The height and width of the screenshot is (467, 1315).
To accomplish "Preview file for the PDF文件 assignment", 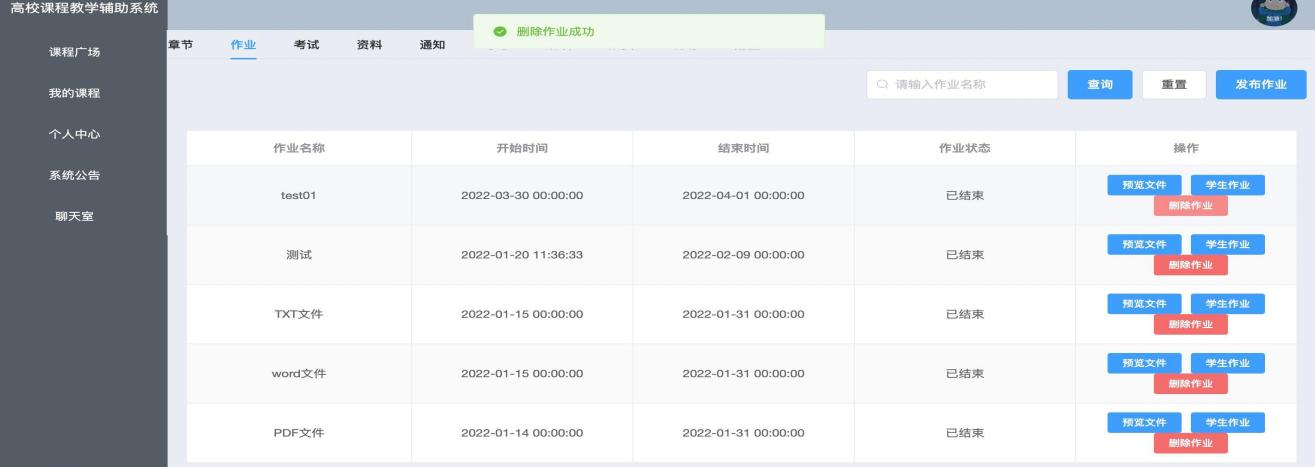I will (x=1144, y=422).
